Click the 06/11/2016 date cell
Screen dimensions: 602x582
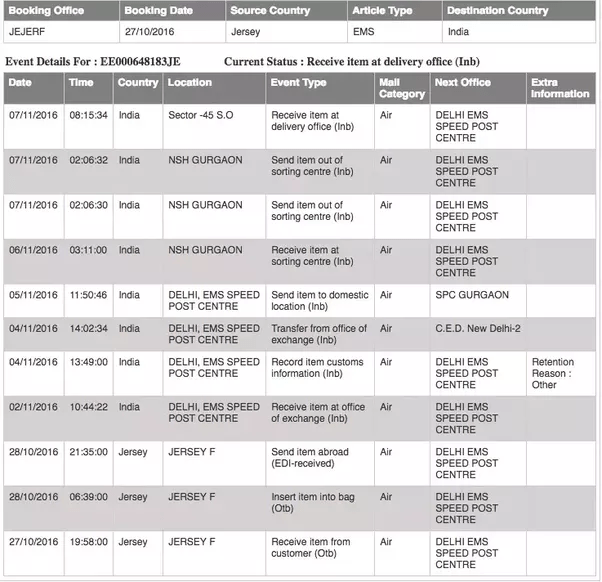34,261
